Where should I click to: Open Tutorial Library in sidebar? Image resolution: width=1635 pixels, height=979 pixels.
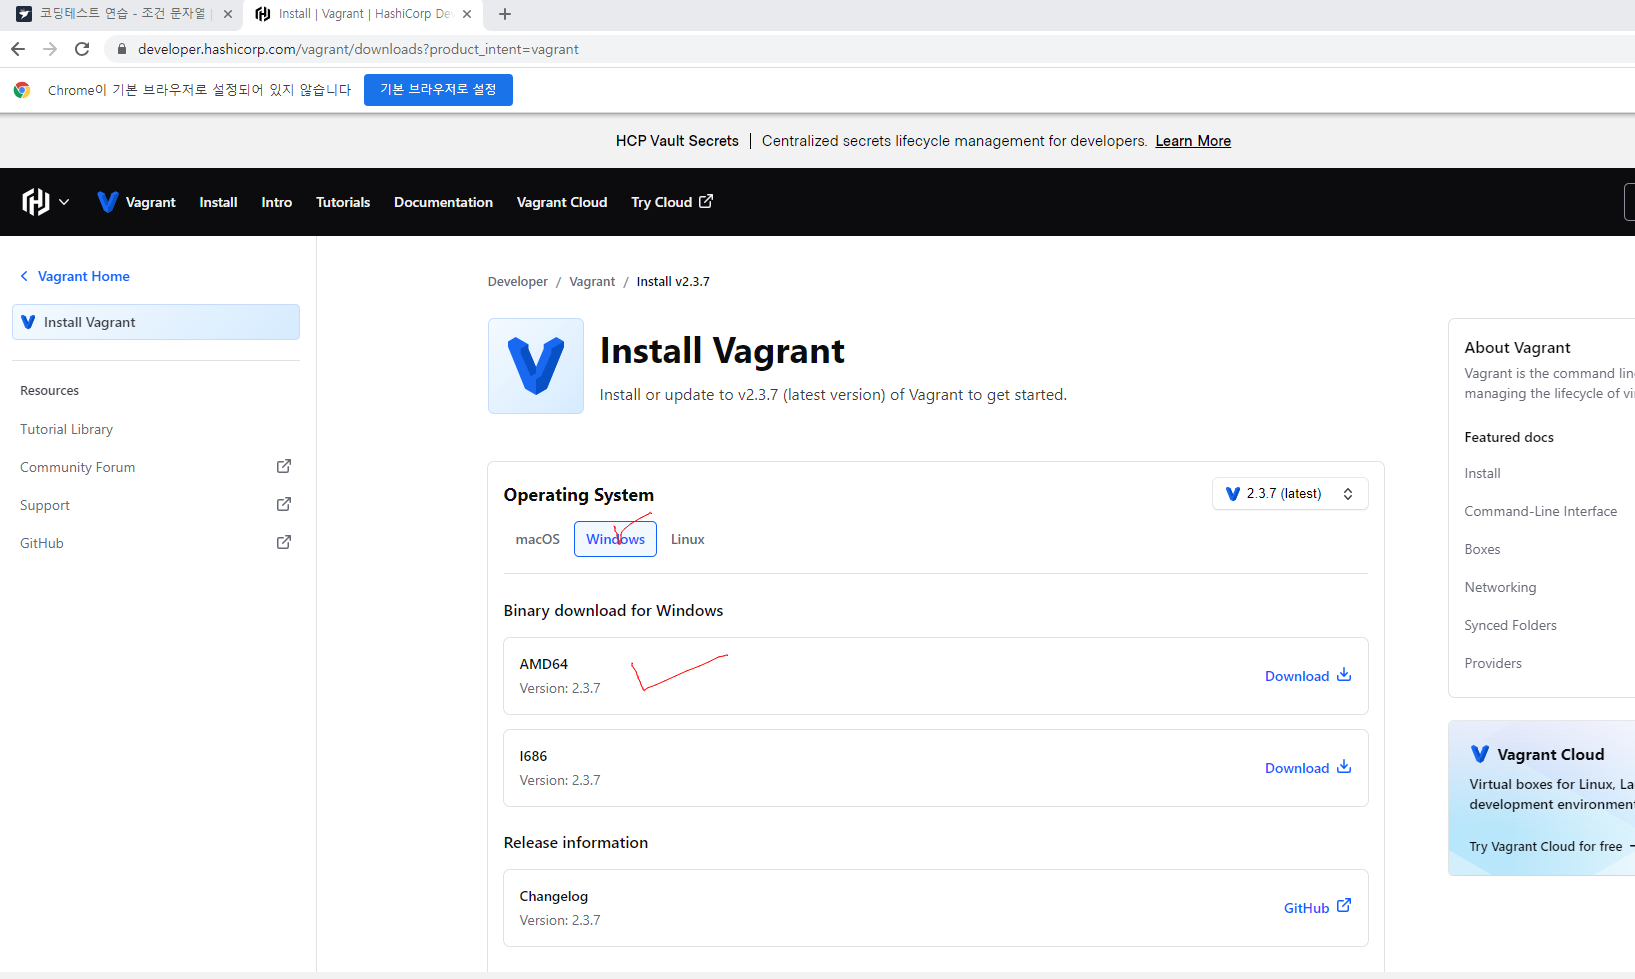(66, 429)
